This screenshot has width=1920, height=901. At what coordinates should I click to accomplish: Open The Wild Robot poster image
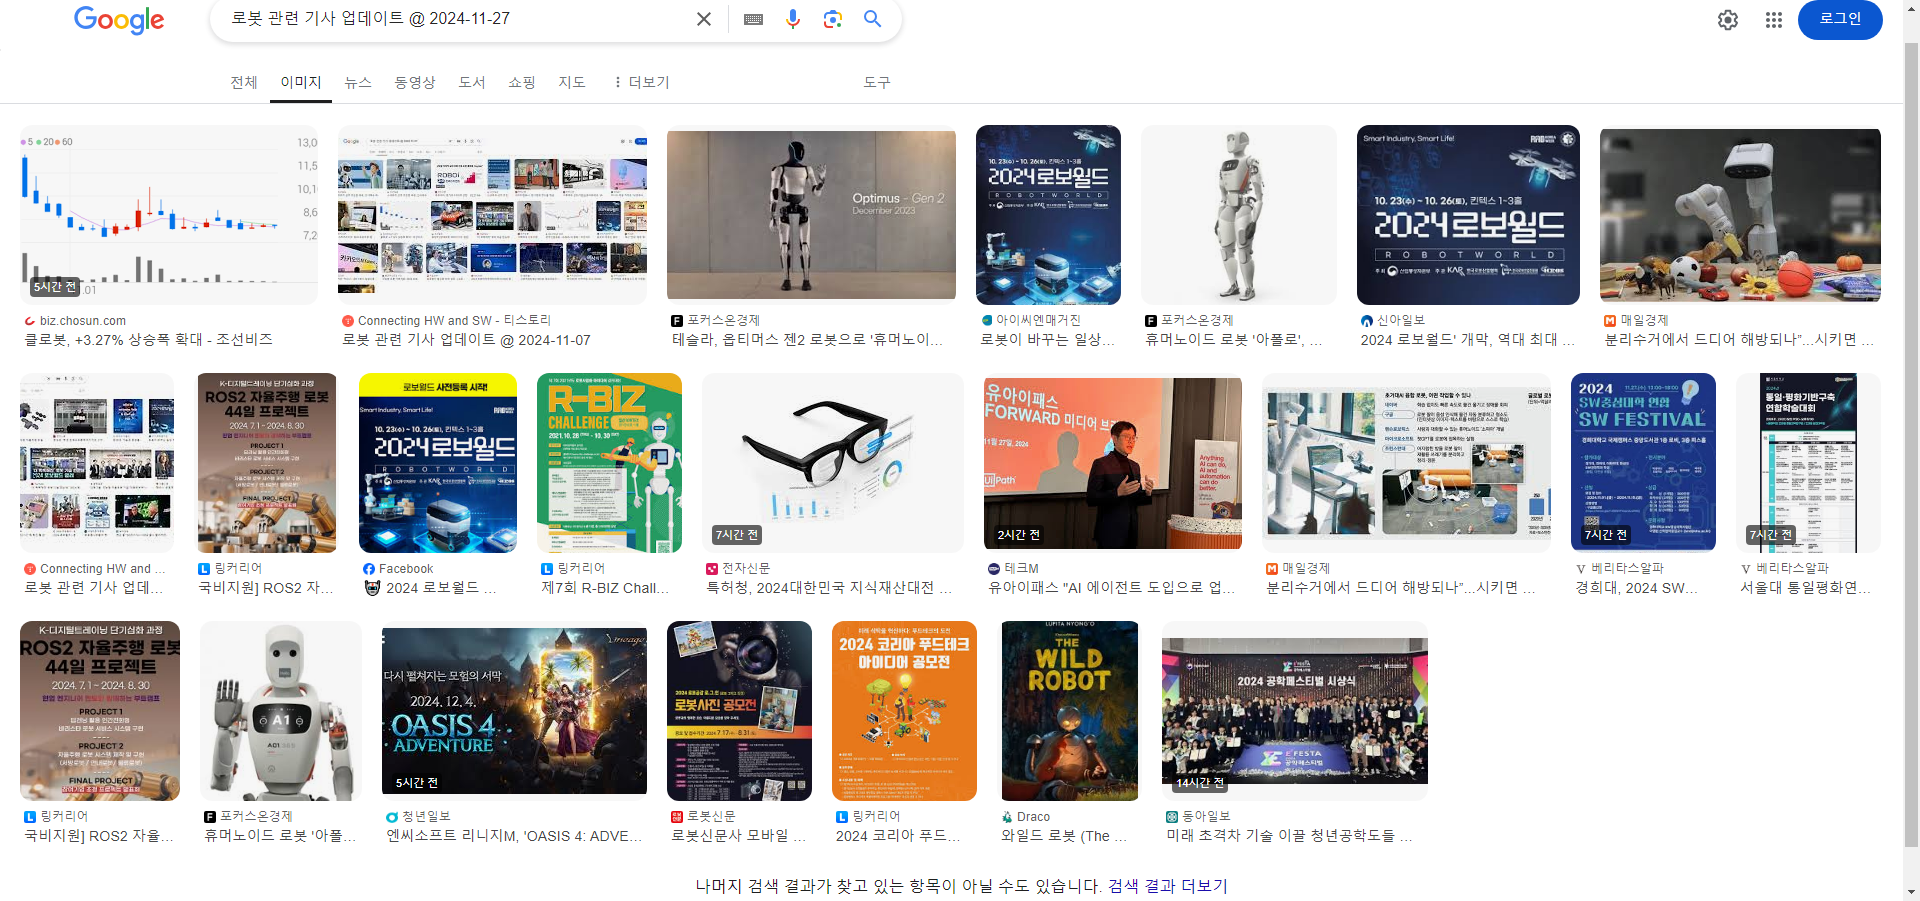pyautogui.click(x=1070, y=711)
